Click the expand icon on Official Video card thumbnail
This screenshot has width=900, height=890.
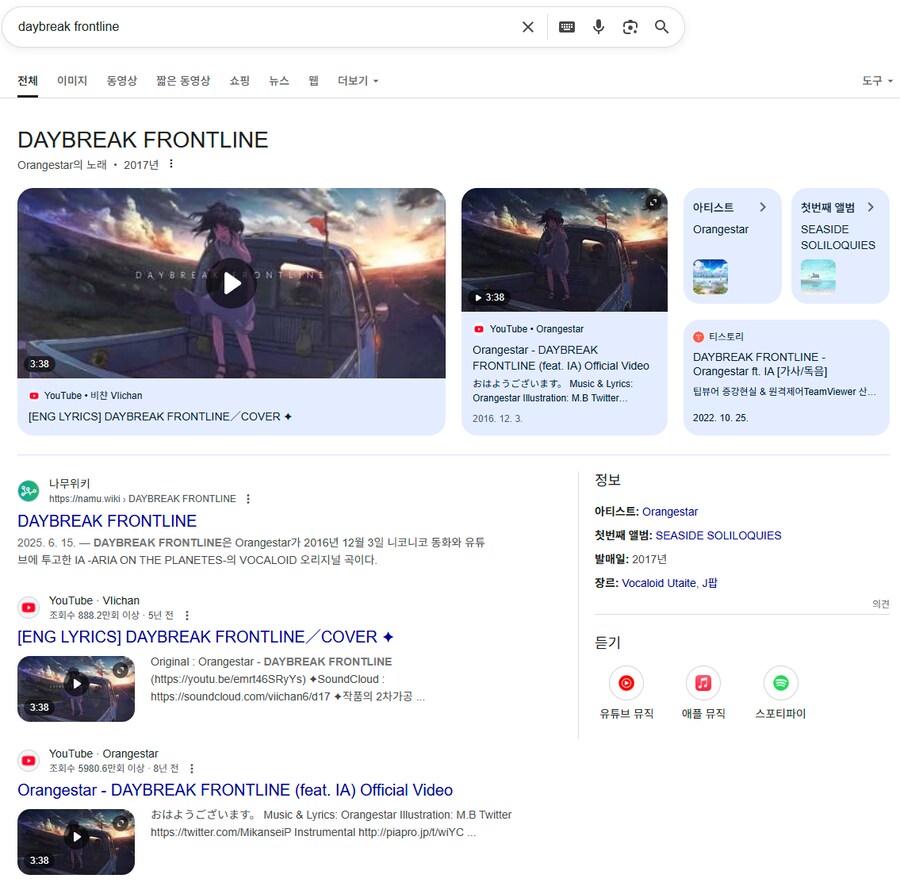[x=653, y=202]
